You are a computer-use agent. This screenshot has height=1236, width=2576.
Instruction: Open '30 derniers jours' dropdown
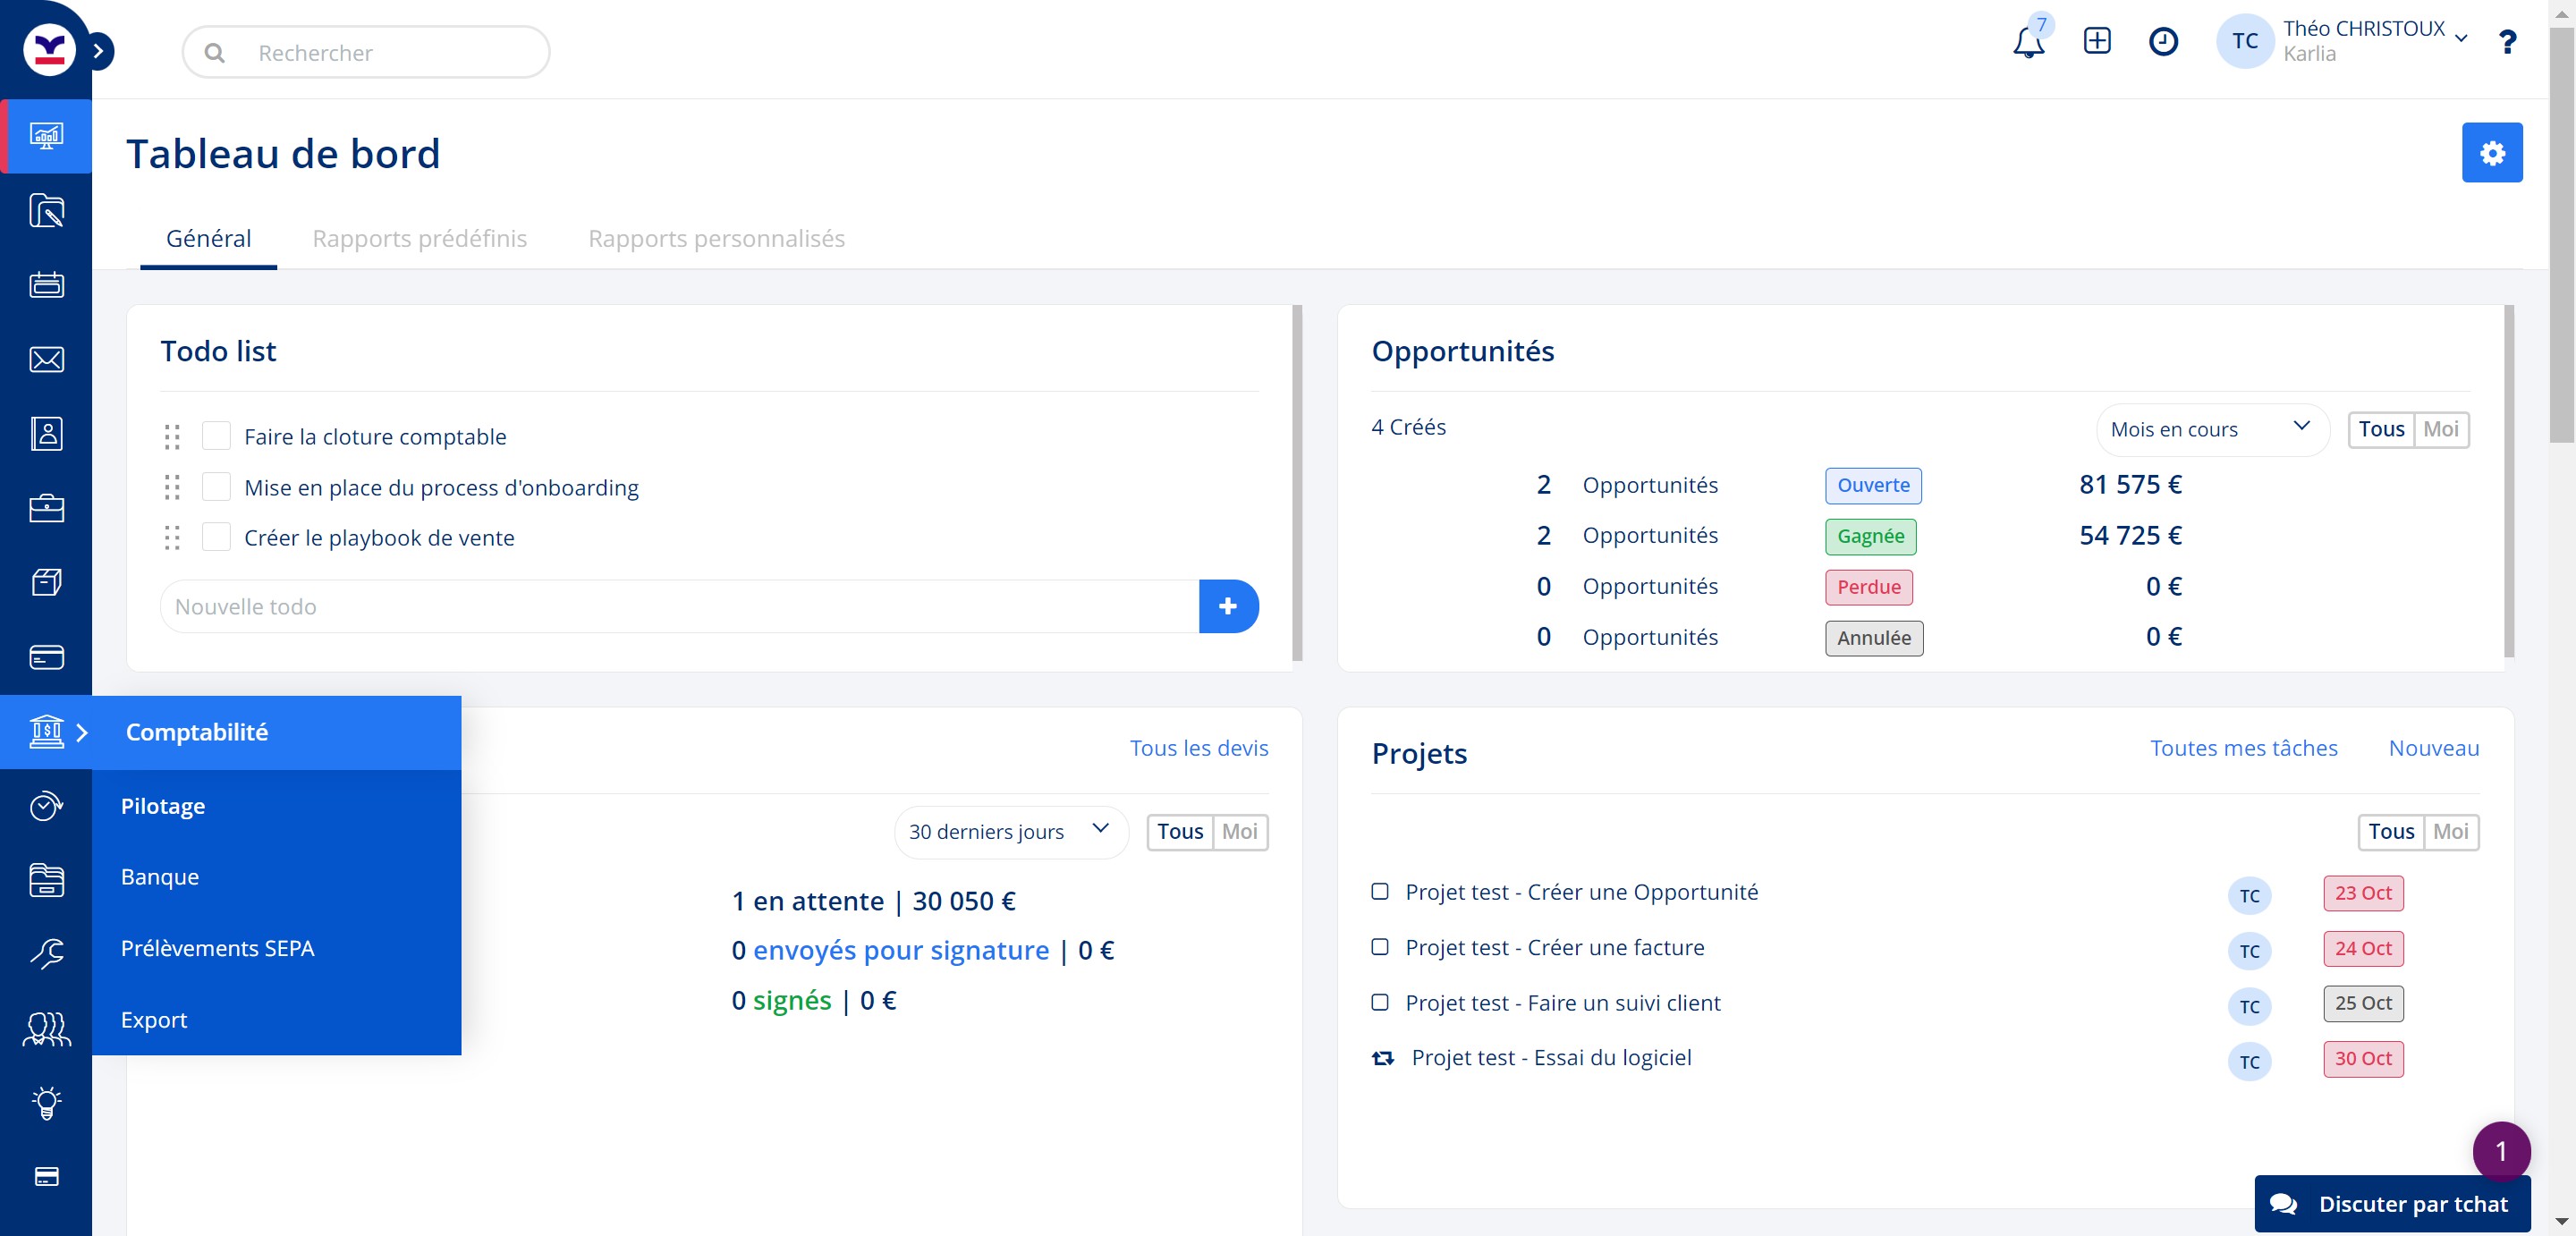click(x=1009, y=831)
